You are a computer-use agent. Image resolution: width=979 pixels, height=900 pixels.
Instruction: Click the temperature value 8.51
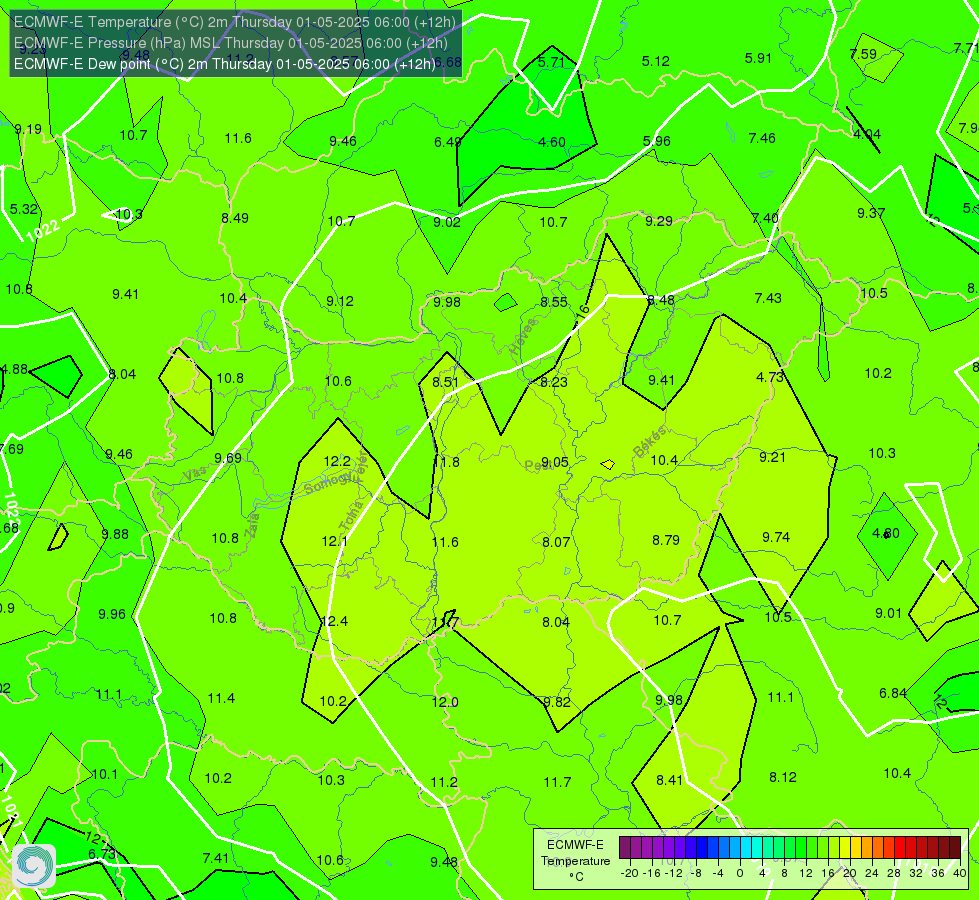coord(445,382)
